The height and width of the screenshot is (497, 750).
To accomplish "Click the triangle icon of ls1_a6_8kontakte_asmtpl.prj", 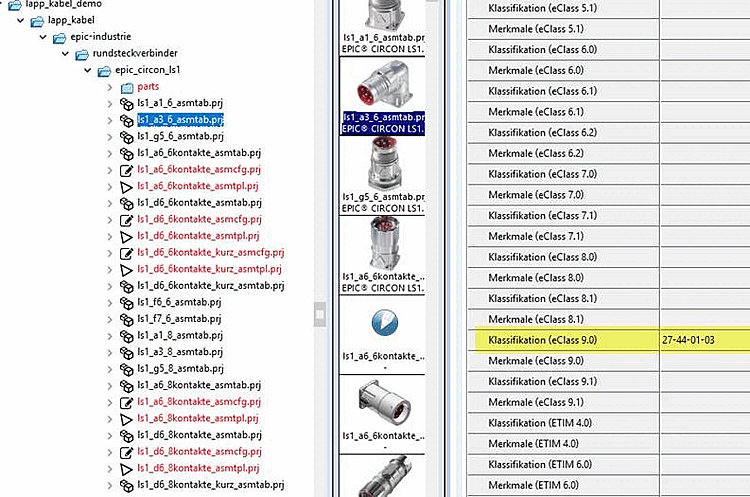I will [126, 419].
